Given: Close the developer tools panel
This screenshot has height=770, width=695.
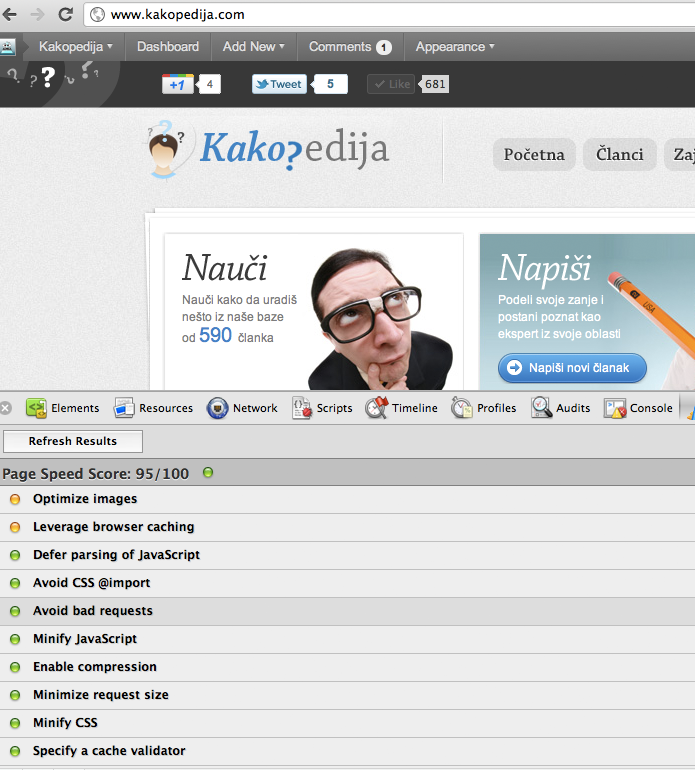Looking at the screenshot, I should pos(5,408).
